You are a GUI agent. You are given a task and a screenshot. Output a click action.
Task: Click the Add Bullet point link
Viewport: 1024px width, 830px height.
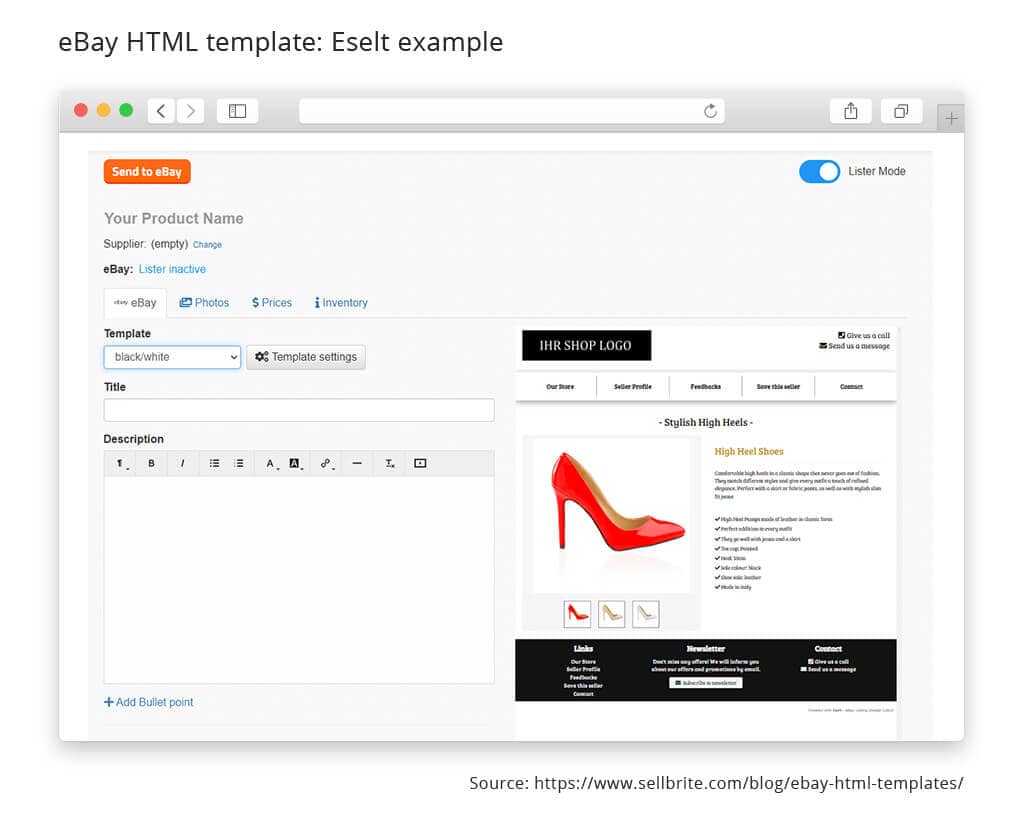[149, 703]
